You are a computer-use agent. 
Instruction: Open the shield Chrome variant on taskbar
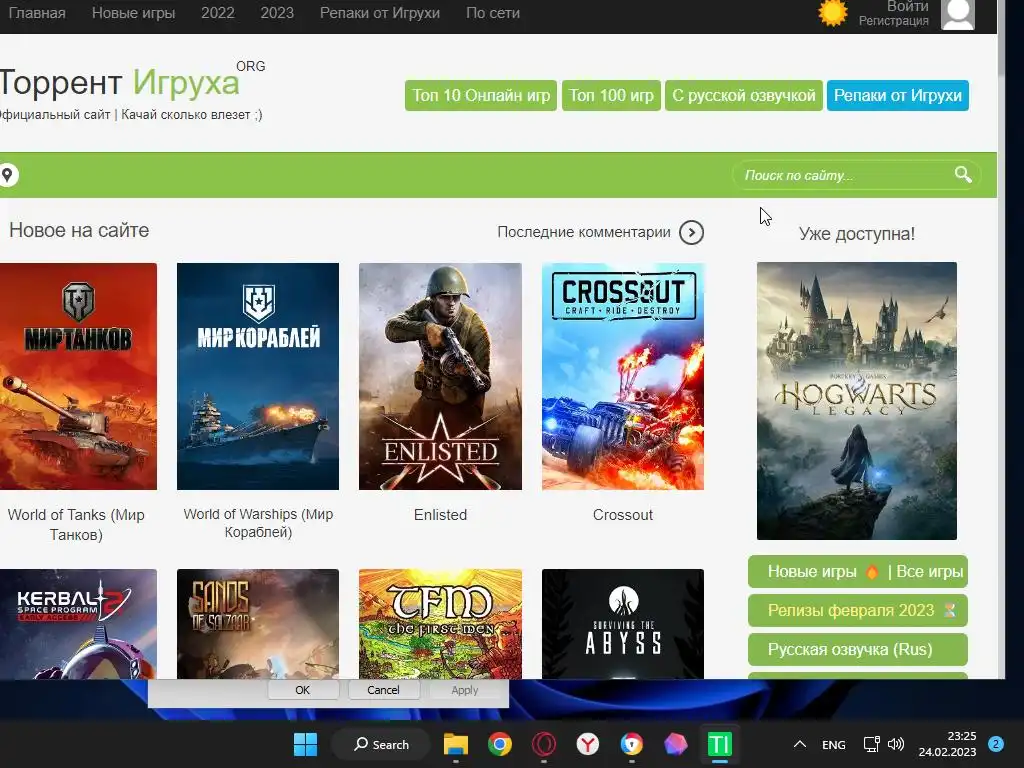pyautogui.click(x=632, y=744)
